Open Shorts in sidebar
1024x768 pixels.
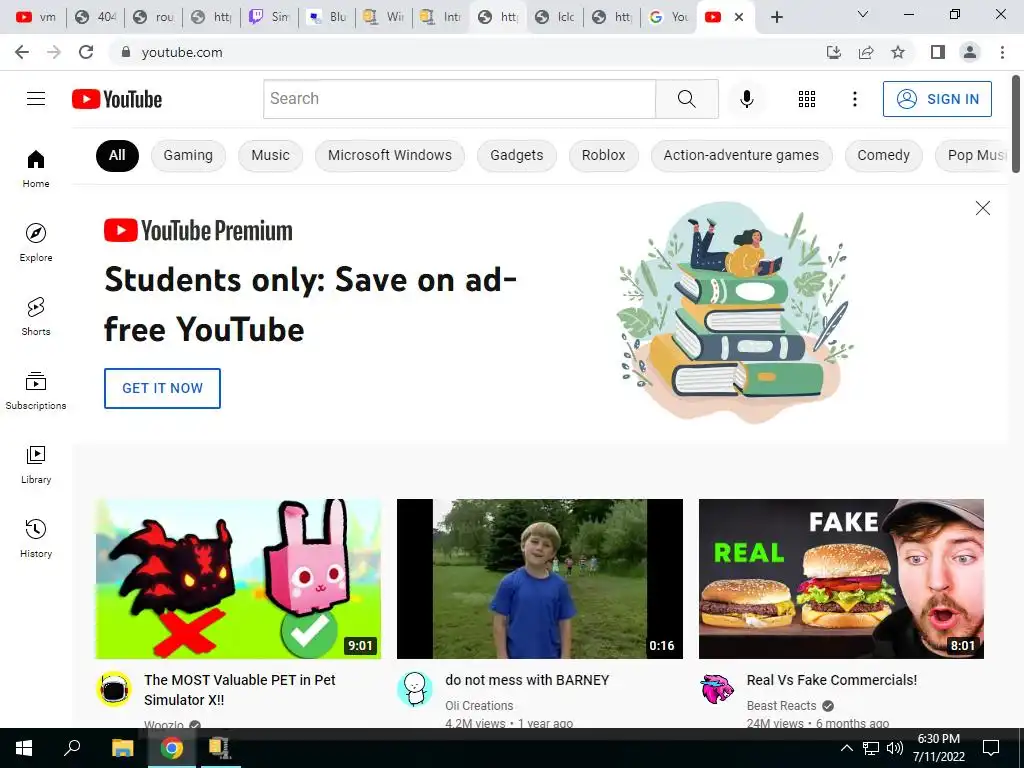click(36, 316)
